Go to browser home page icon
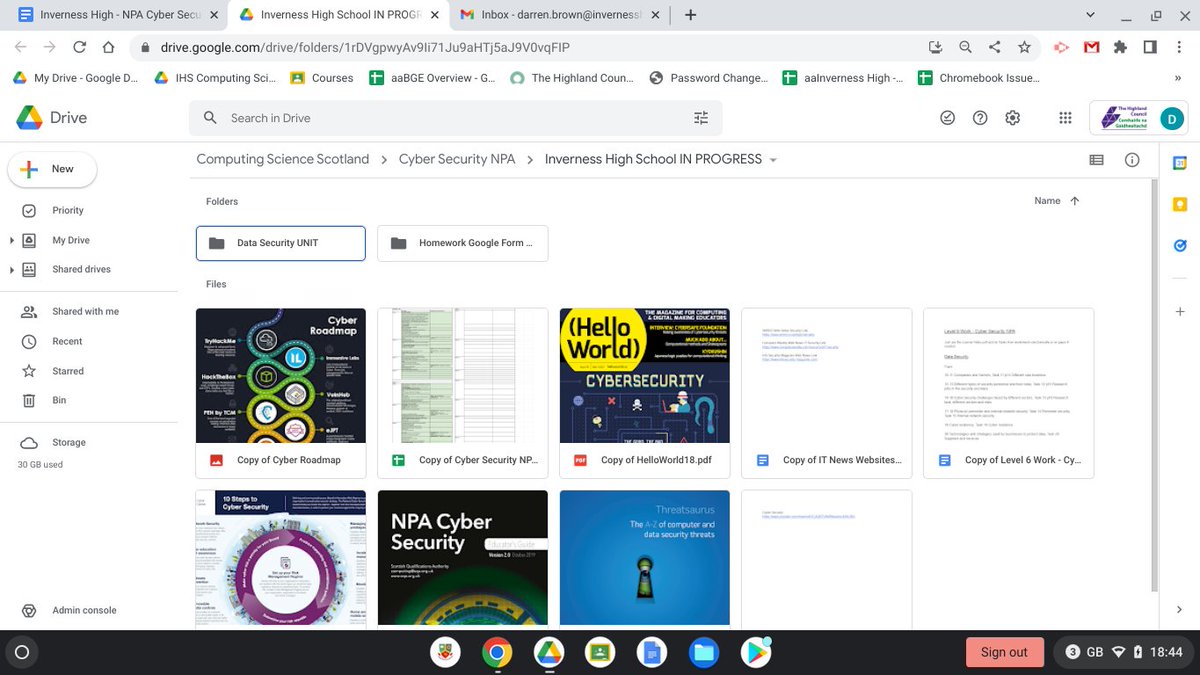 click(110, 47)
